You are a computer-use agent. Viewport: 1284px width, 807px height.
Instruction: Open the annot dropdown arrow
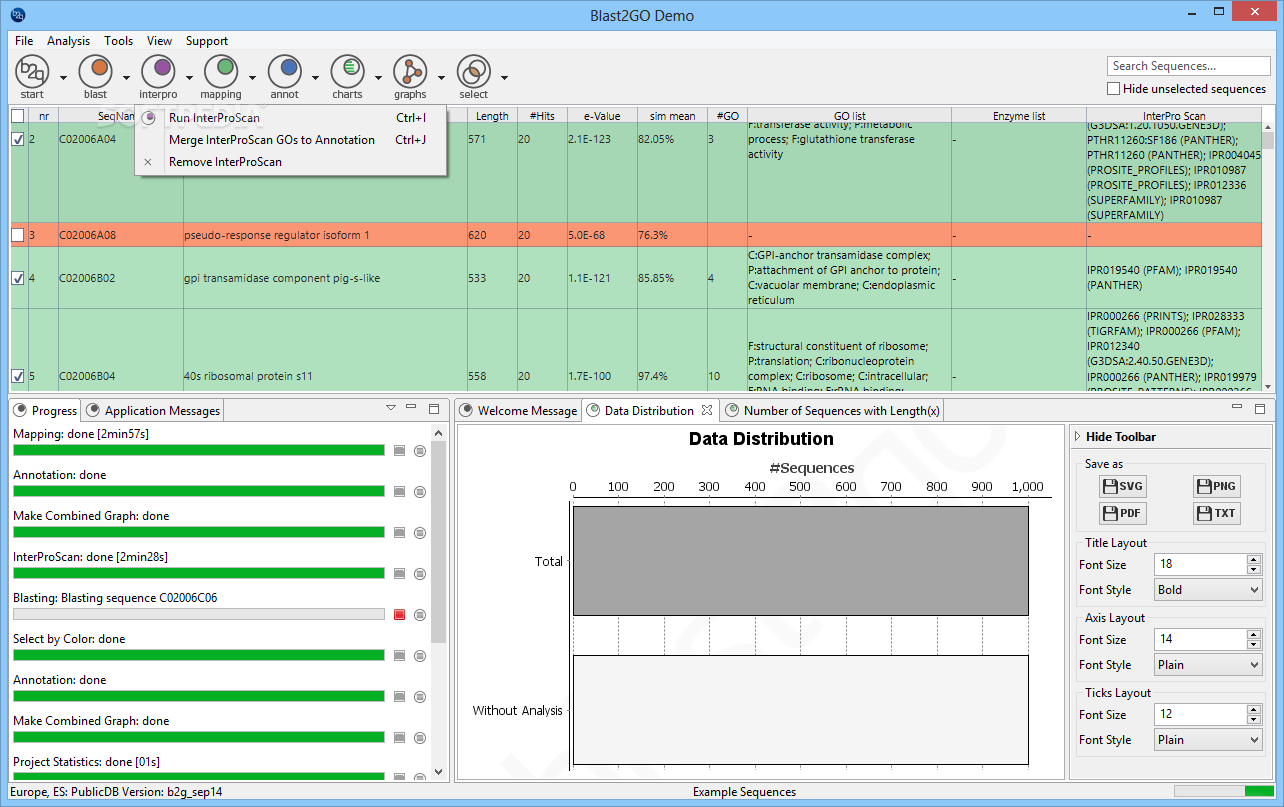point(315,77)
